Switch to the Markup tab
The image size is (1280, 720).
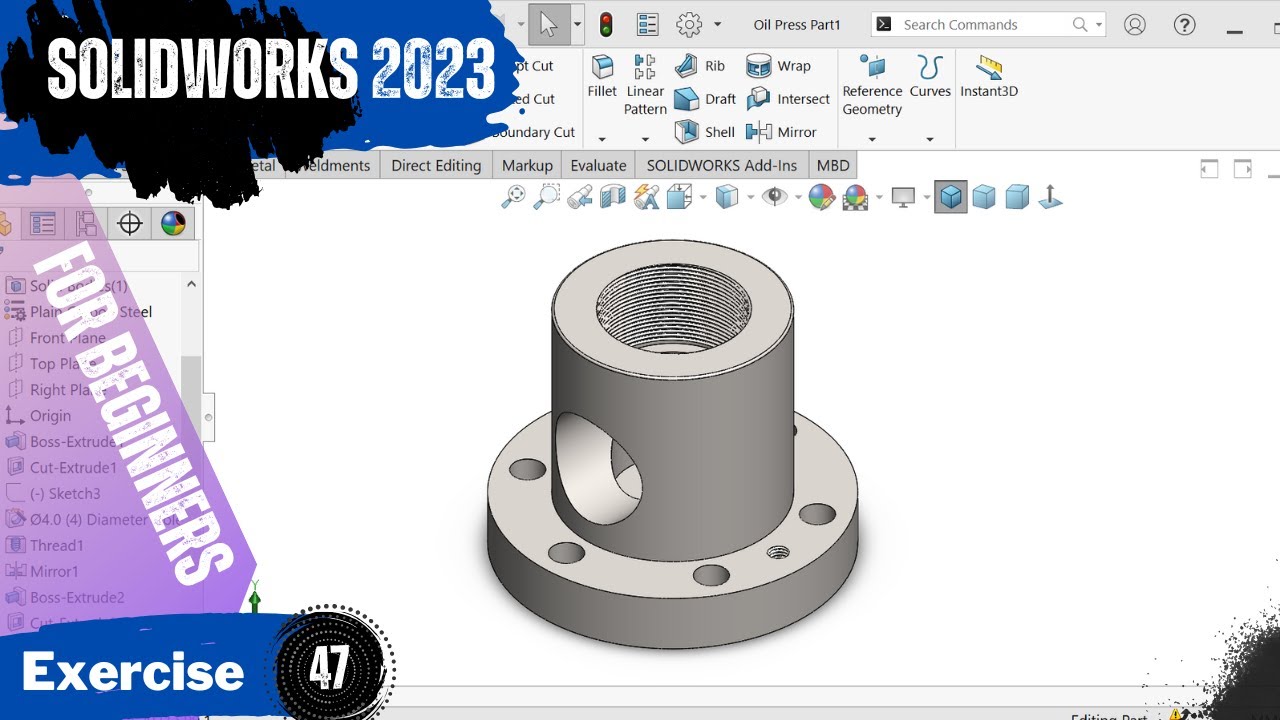point(527,166)
